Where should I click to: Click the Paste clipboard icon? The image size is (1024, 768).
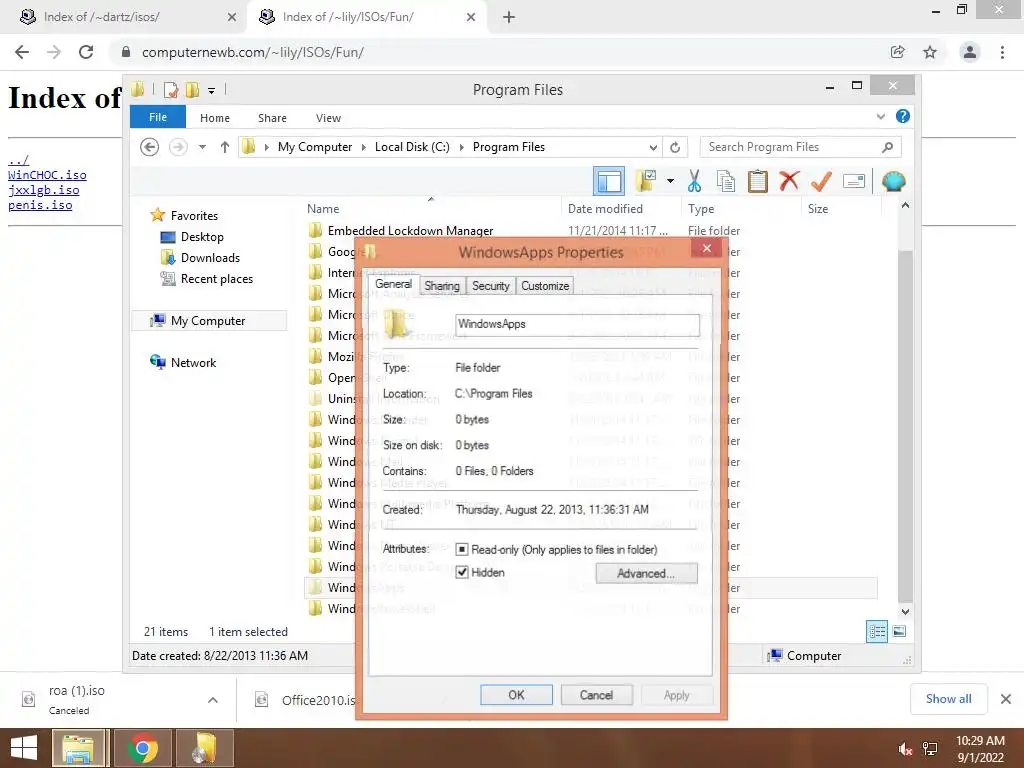758,181
